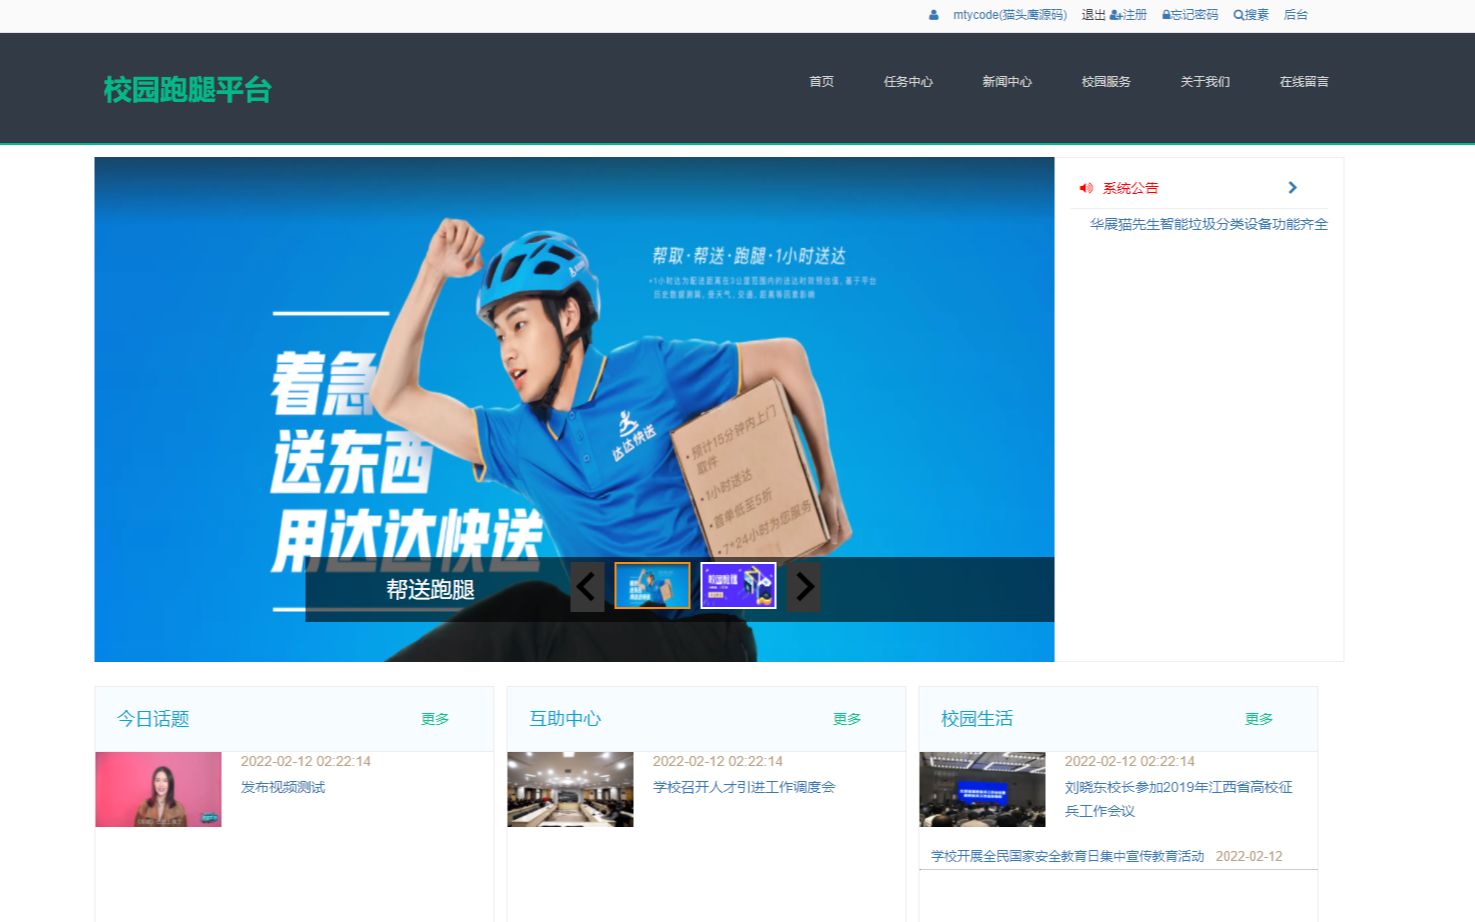Select the purple banner slide thumbnail
This screenshot has width=1475, height=922.
click(x=738, y=586)
